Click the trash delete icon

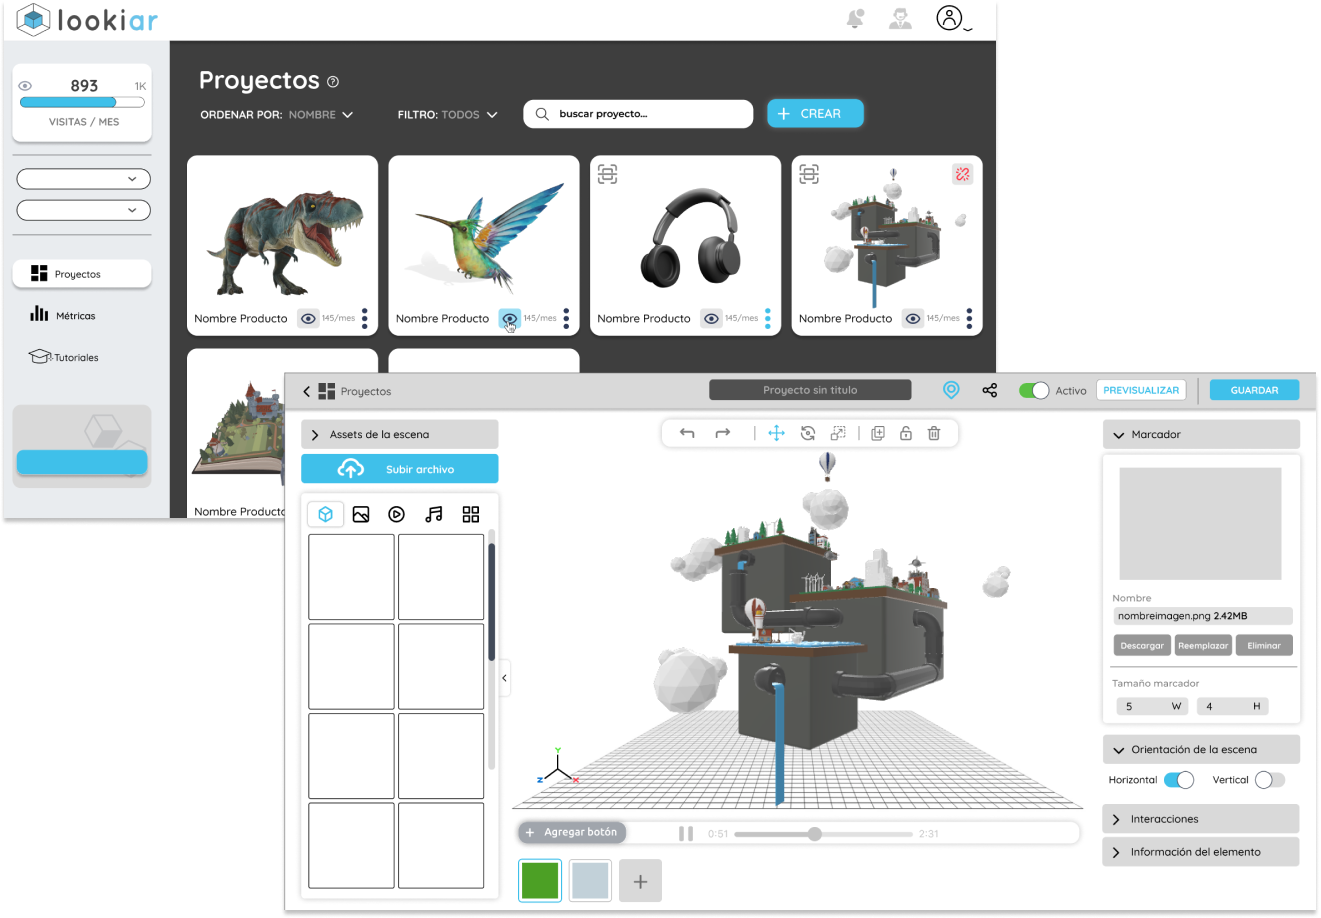(934, 433)
